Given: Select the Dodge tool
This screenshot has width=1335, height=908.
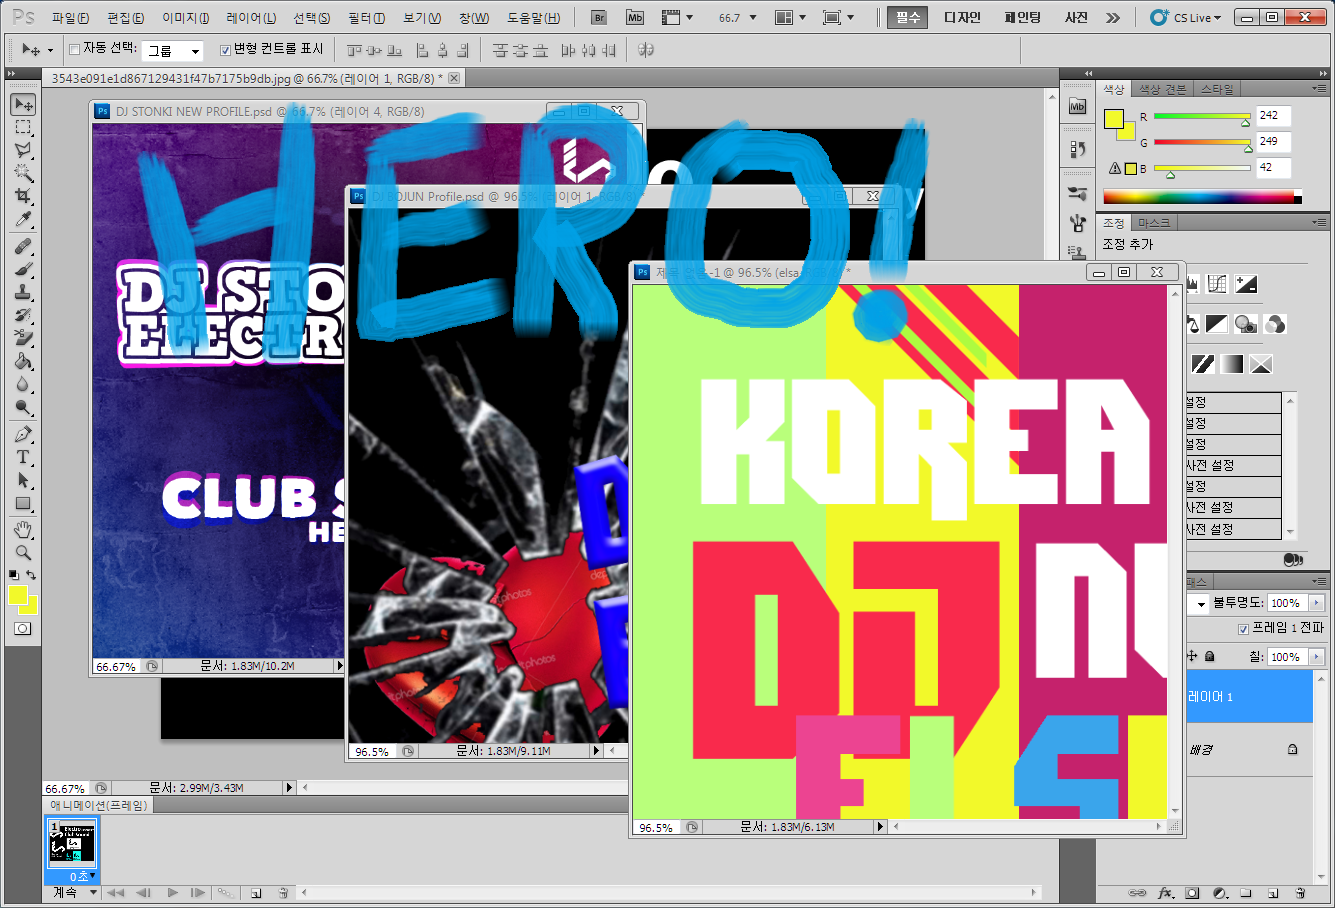Looking at the screenshot, I should (x=23, y=407).
